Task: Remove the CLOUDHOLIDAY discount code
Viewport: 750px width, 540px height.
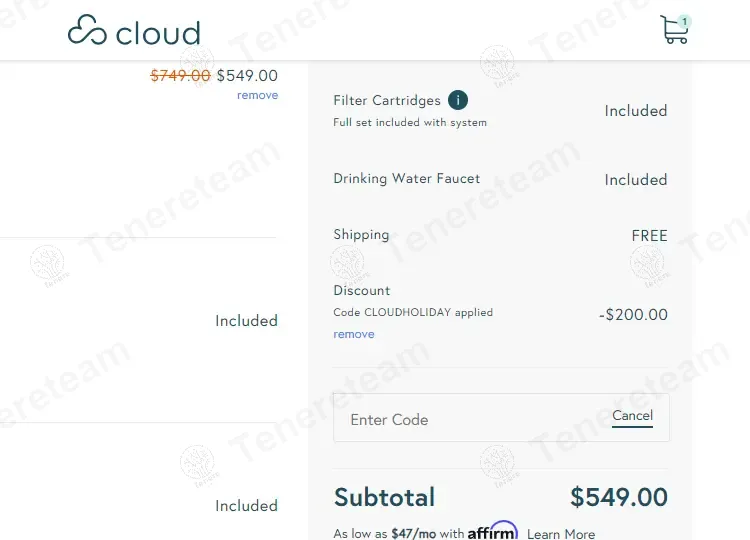Action: click(x=354, y=335)
